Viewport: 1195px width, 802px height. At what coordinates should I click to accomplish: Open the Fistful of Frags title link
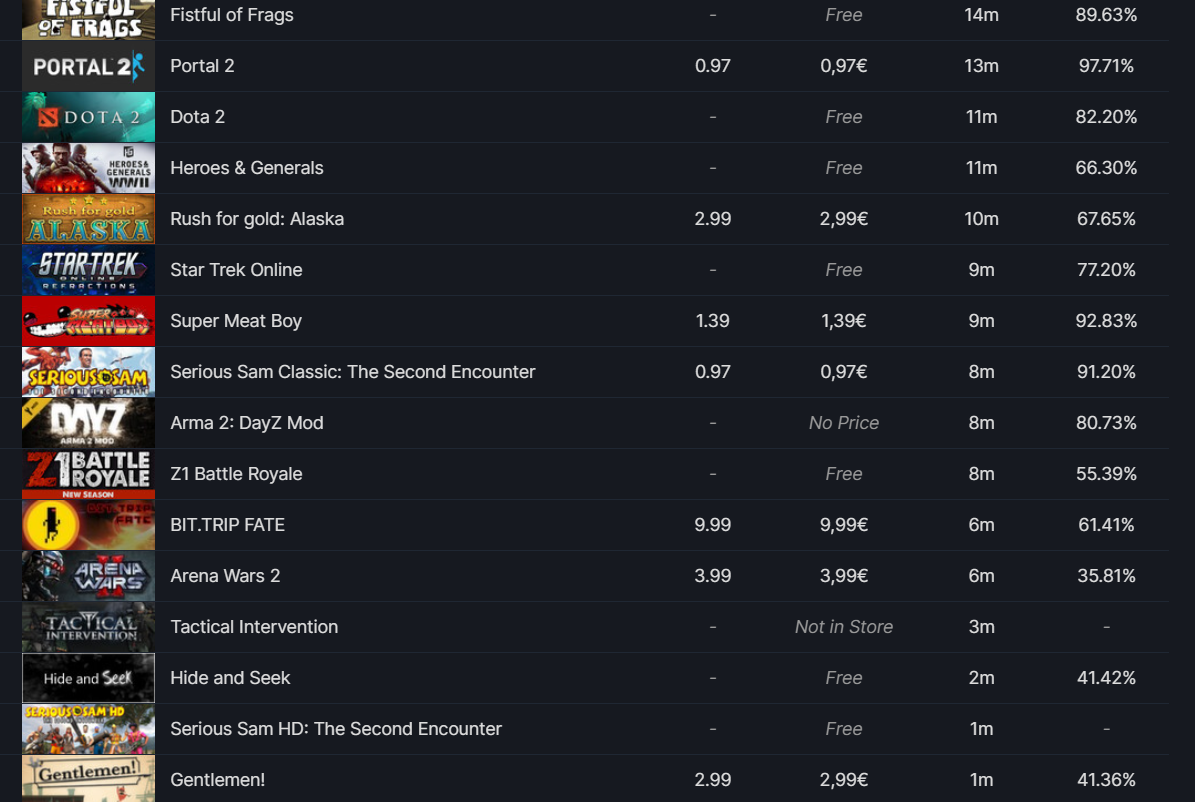(x=231, y=15)
